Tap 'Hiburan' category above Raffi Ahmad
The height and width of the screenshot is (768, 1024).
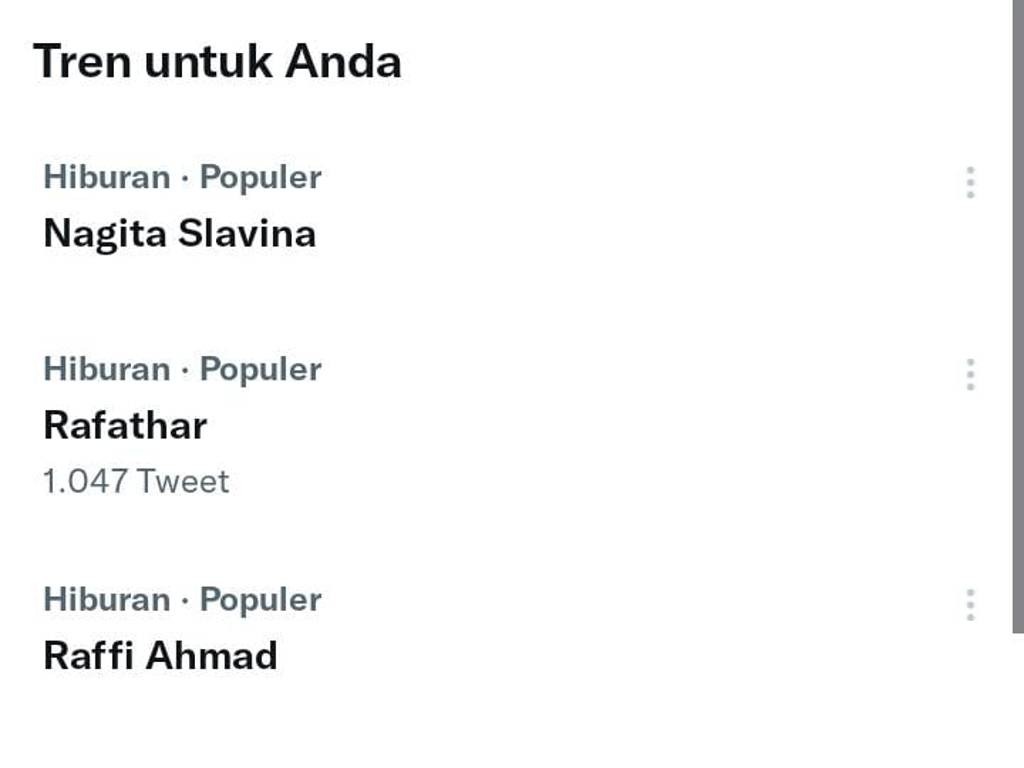pyautogui.click(x=107, y=600)
